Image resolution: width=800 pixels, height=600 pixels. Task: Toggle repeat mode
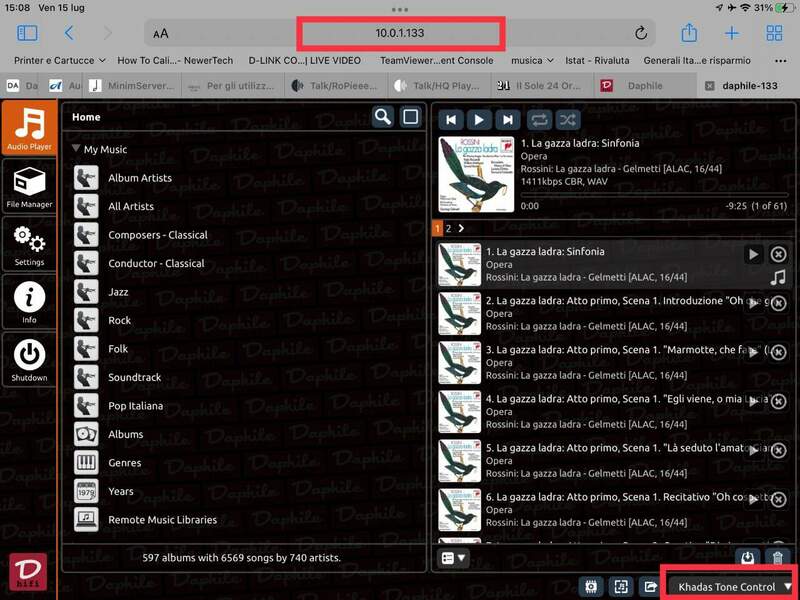tap(539, 119)
